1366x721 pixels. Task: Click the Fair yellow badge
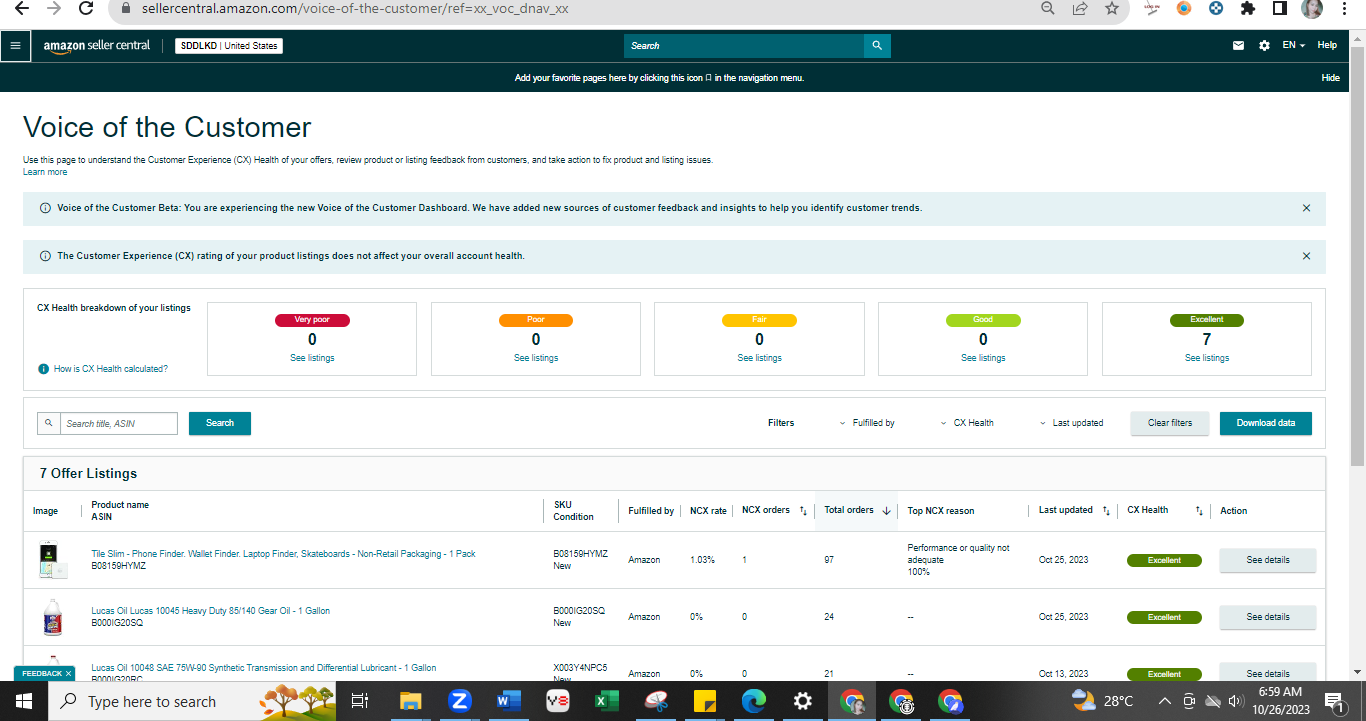(x=759, y=320)
